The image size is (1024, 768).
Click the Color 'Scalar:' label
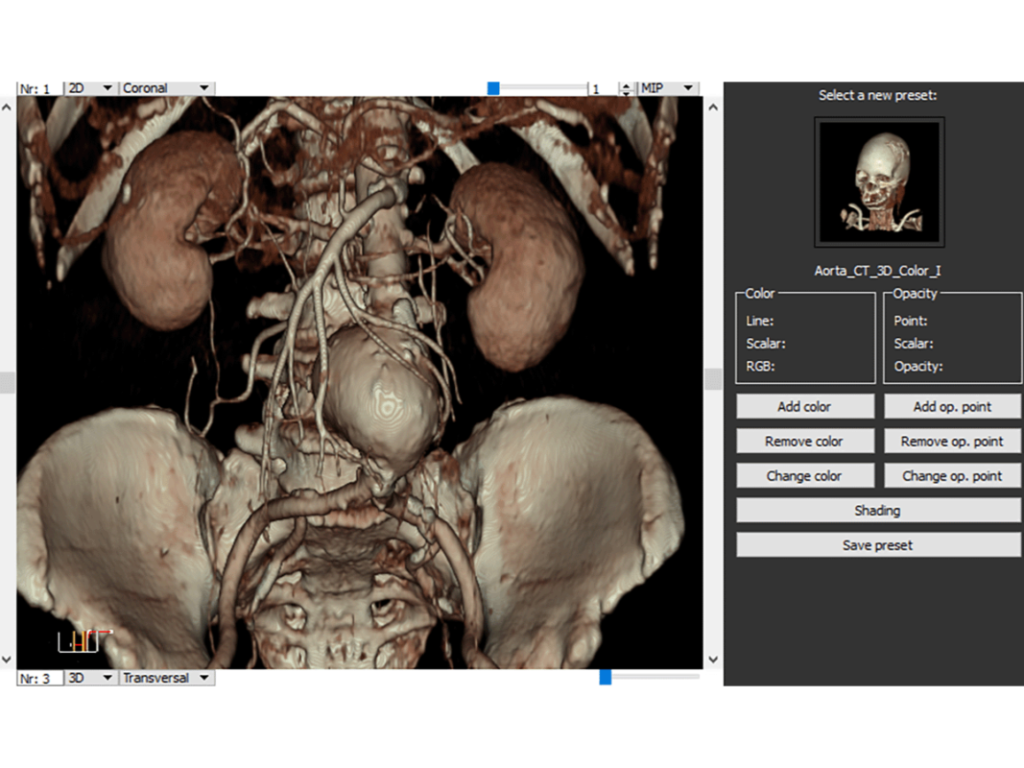[765, 344]
